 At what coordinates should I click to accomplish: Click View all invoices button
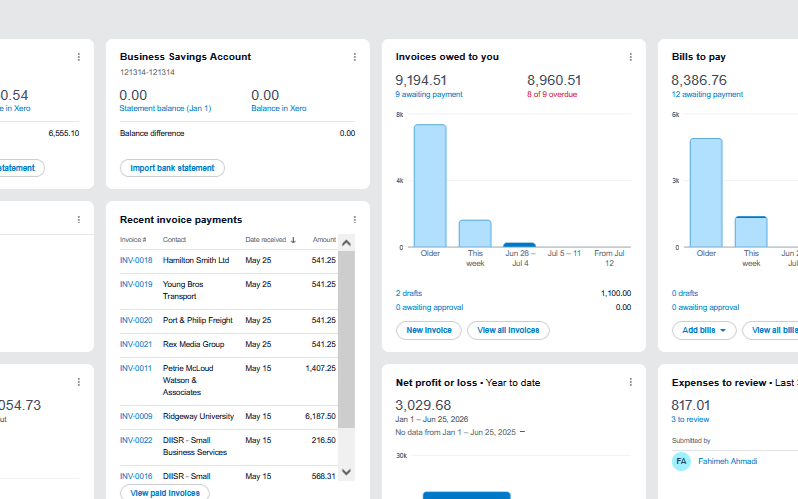coord(508,330)
